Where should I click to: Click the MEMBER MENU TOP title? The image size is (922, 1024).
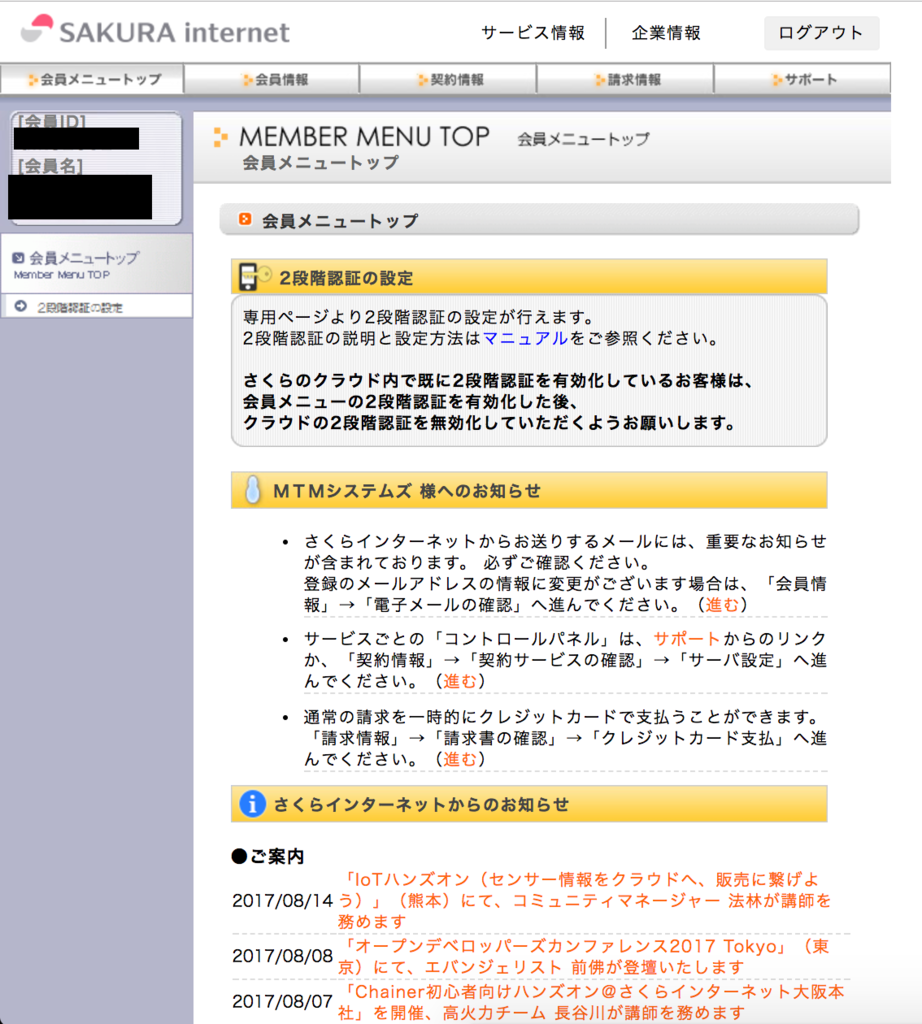[364, 136]
